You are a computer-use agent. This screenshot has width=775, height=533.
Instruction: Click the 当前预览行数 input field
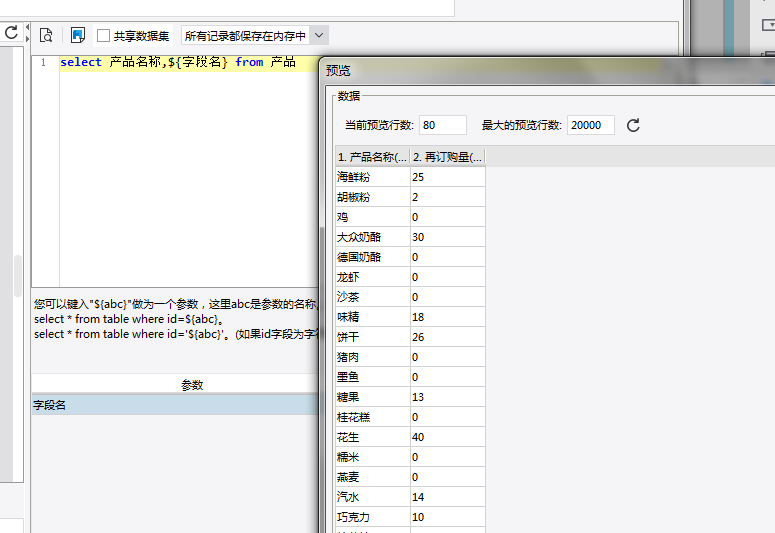pos(443,125)
